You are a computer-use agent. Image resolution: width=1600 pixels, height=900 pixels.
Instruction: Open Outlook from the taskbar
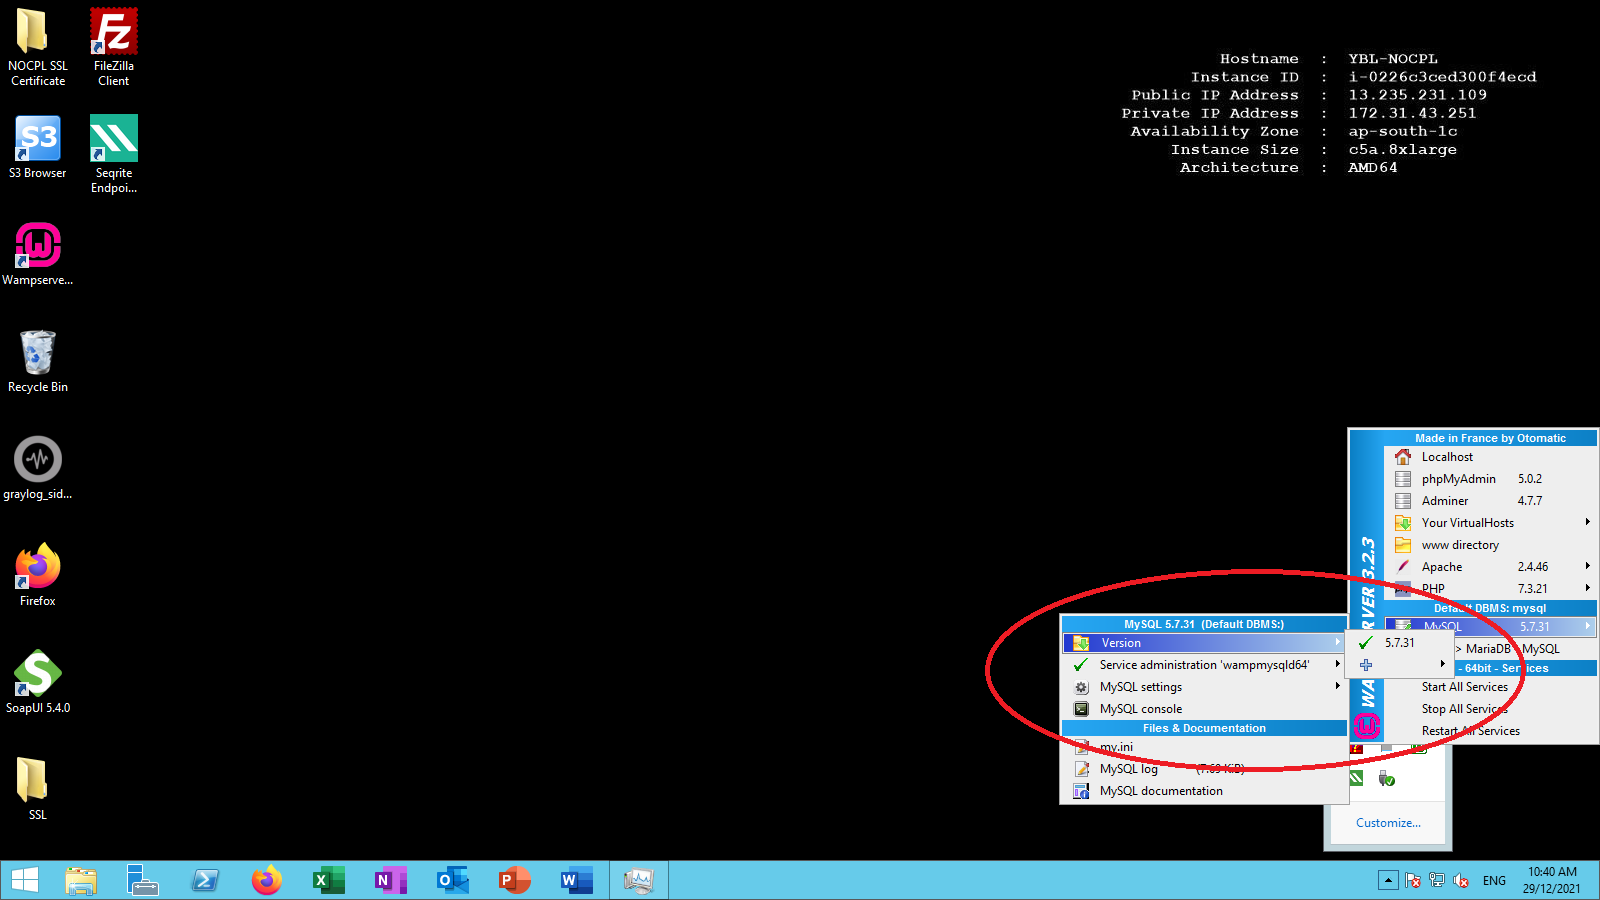[453, 880]
